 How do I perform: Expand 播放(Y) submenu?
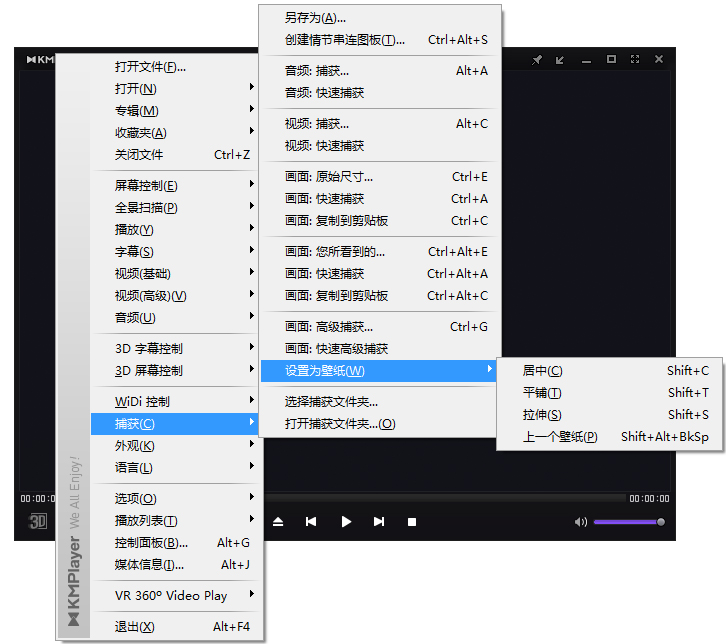click(x=174, y=230)
